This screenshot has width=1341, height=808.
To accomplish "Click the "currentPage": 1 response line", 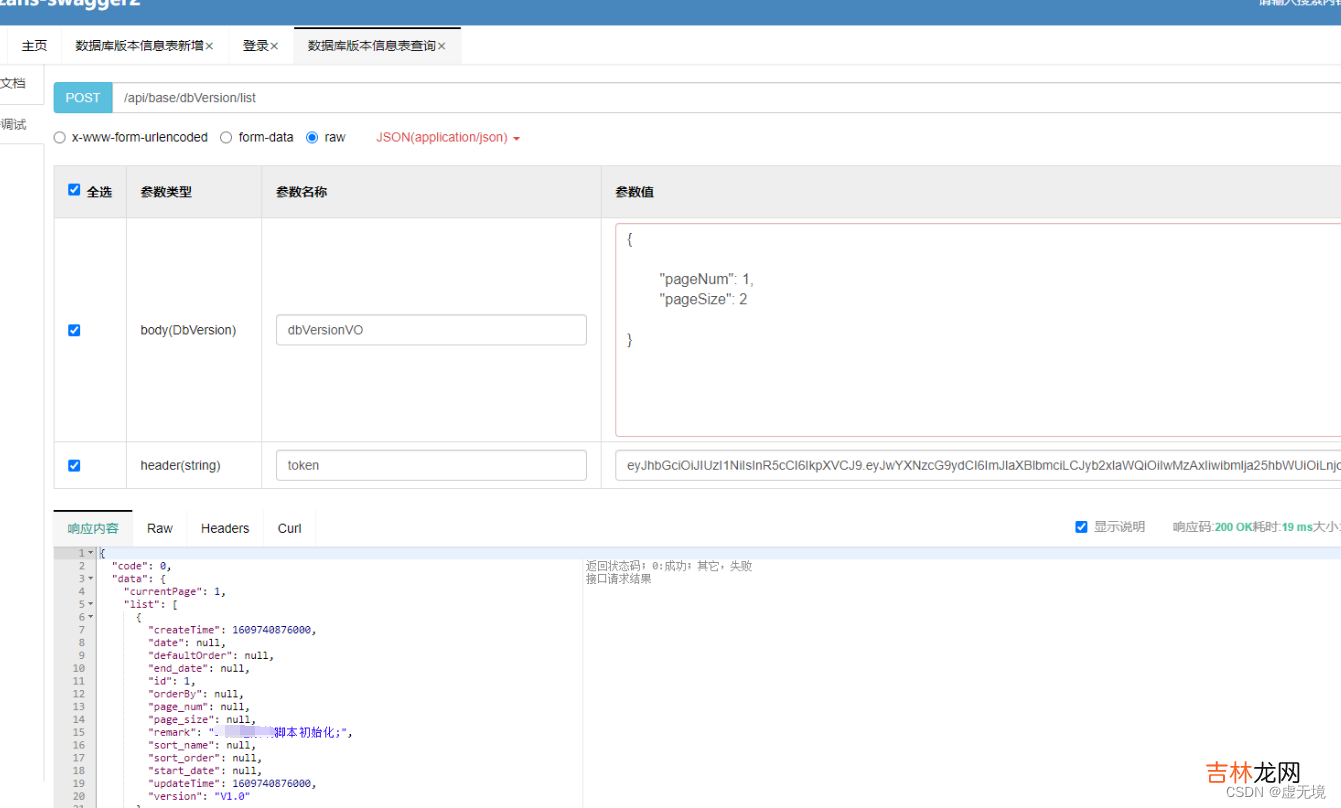I will (175, 591).
